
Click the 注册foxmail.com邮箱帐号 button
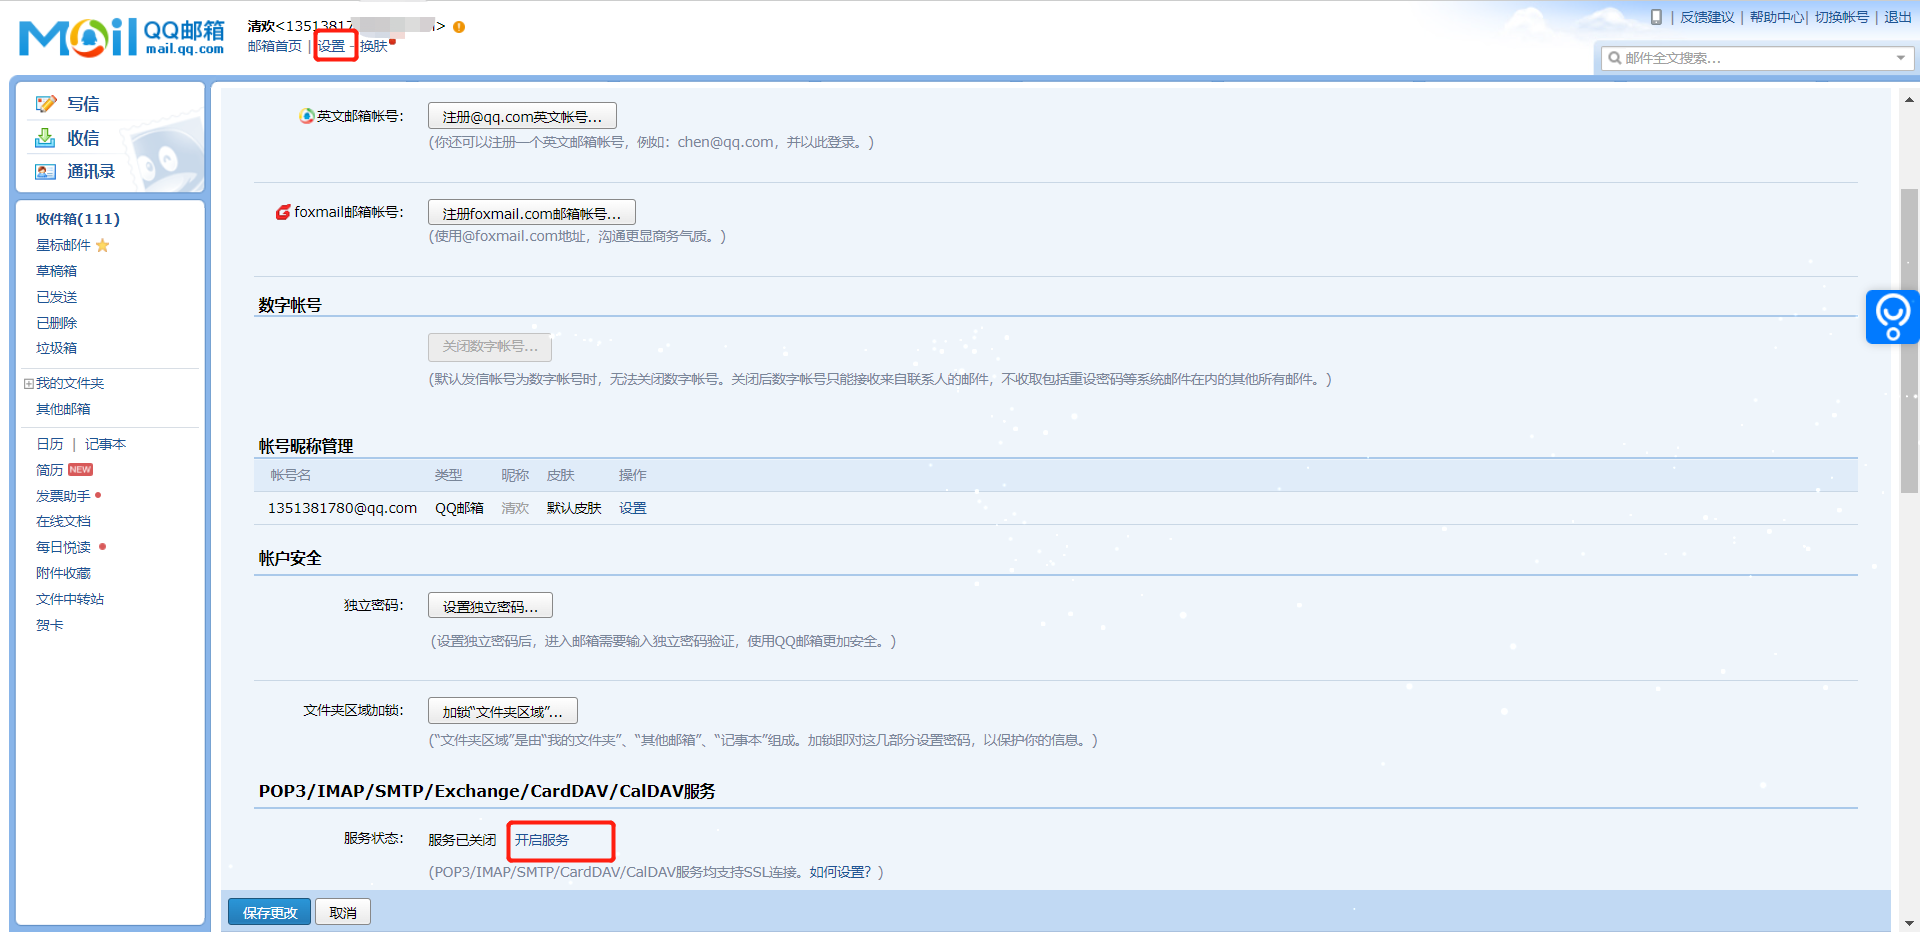(532, 213)
